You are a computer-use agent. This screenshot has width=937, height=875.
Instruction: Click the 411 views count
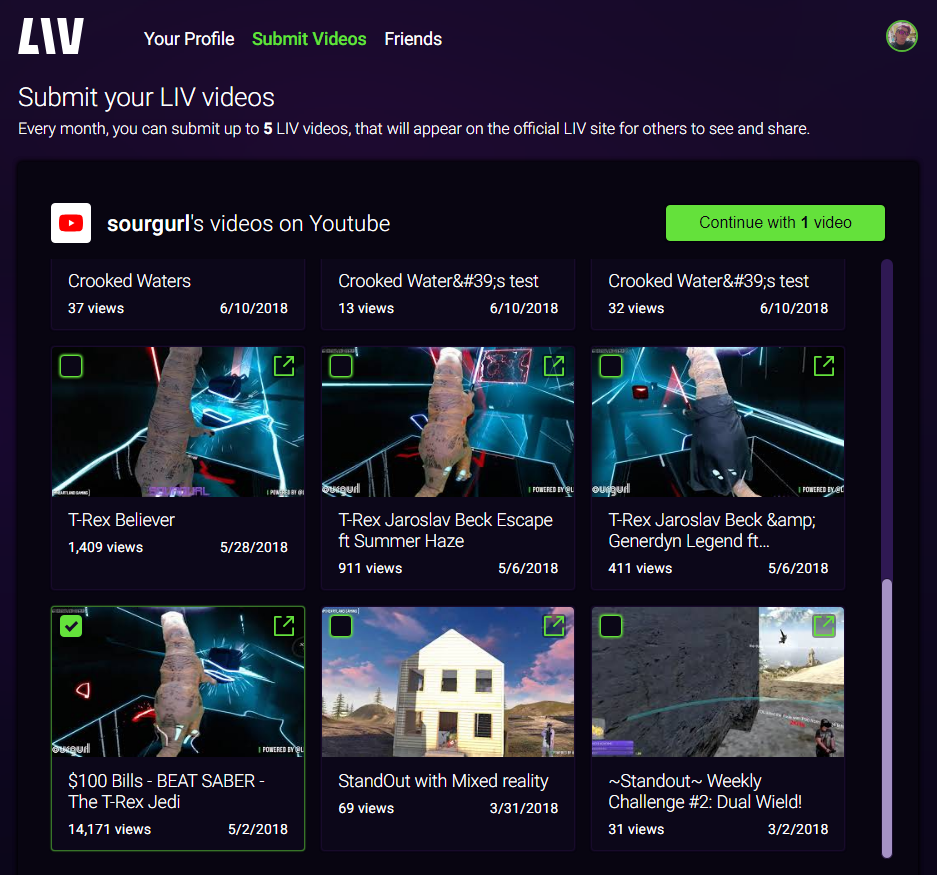pos(640,568)
